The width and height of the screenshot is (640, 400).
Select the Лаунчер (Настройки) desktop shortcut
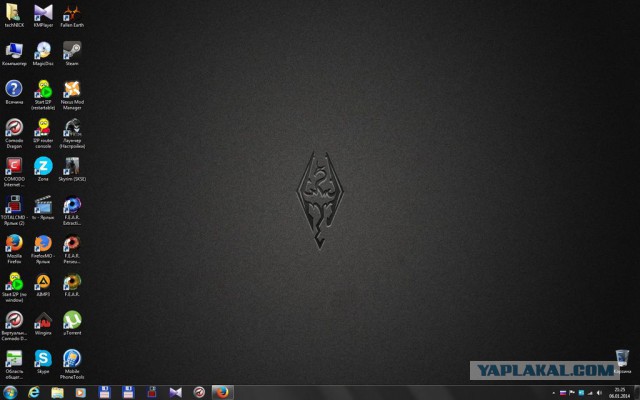click(x=72, y=133)
